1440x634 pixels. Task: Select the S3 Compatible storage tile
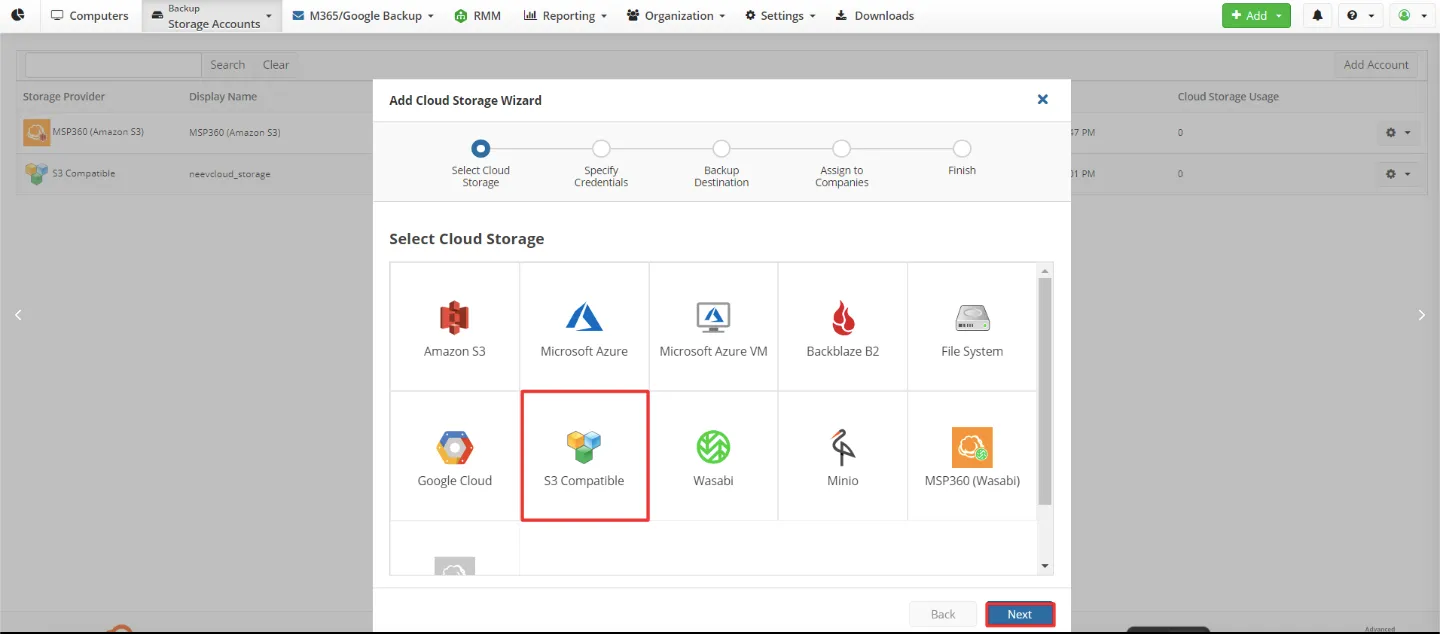(x=585, y=456)
